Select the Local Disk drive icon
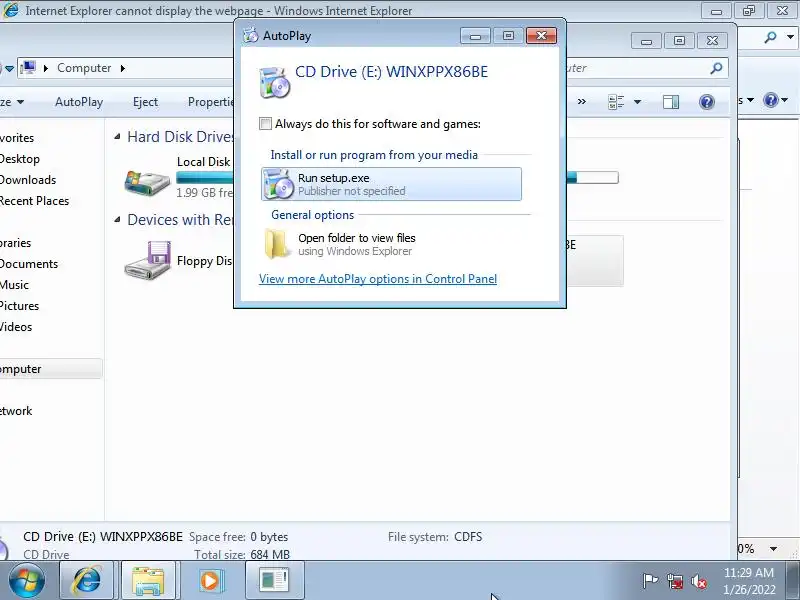This screenshot has width=800, height=600. [147, 183]
